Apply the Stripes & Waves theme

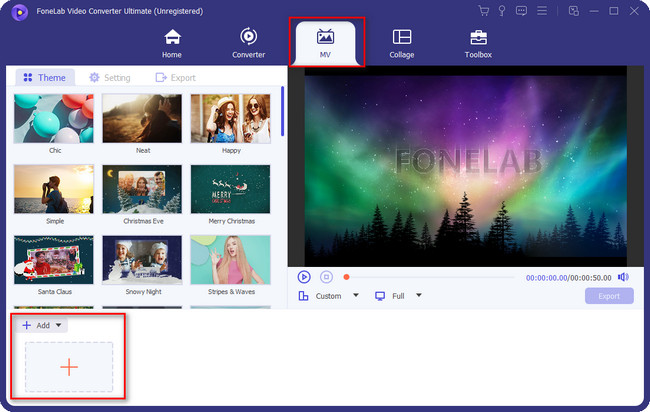pyautogui.click(x=230, y=260)
